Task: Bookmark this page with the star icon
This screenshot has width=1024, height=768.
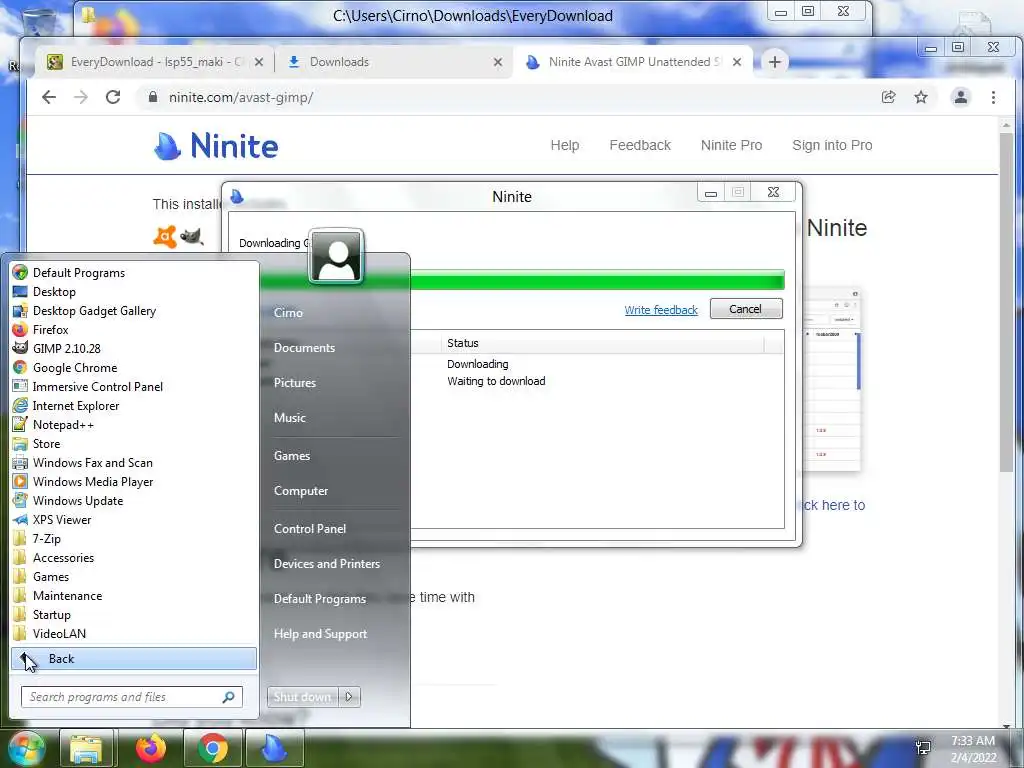Action: pos(921,97)
